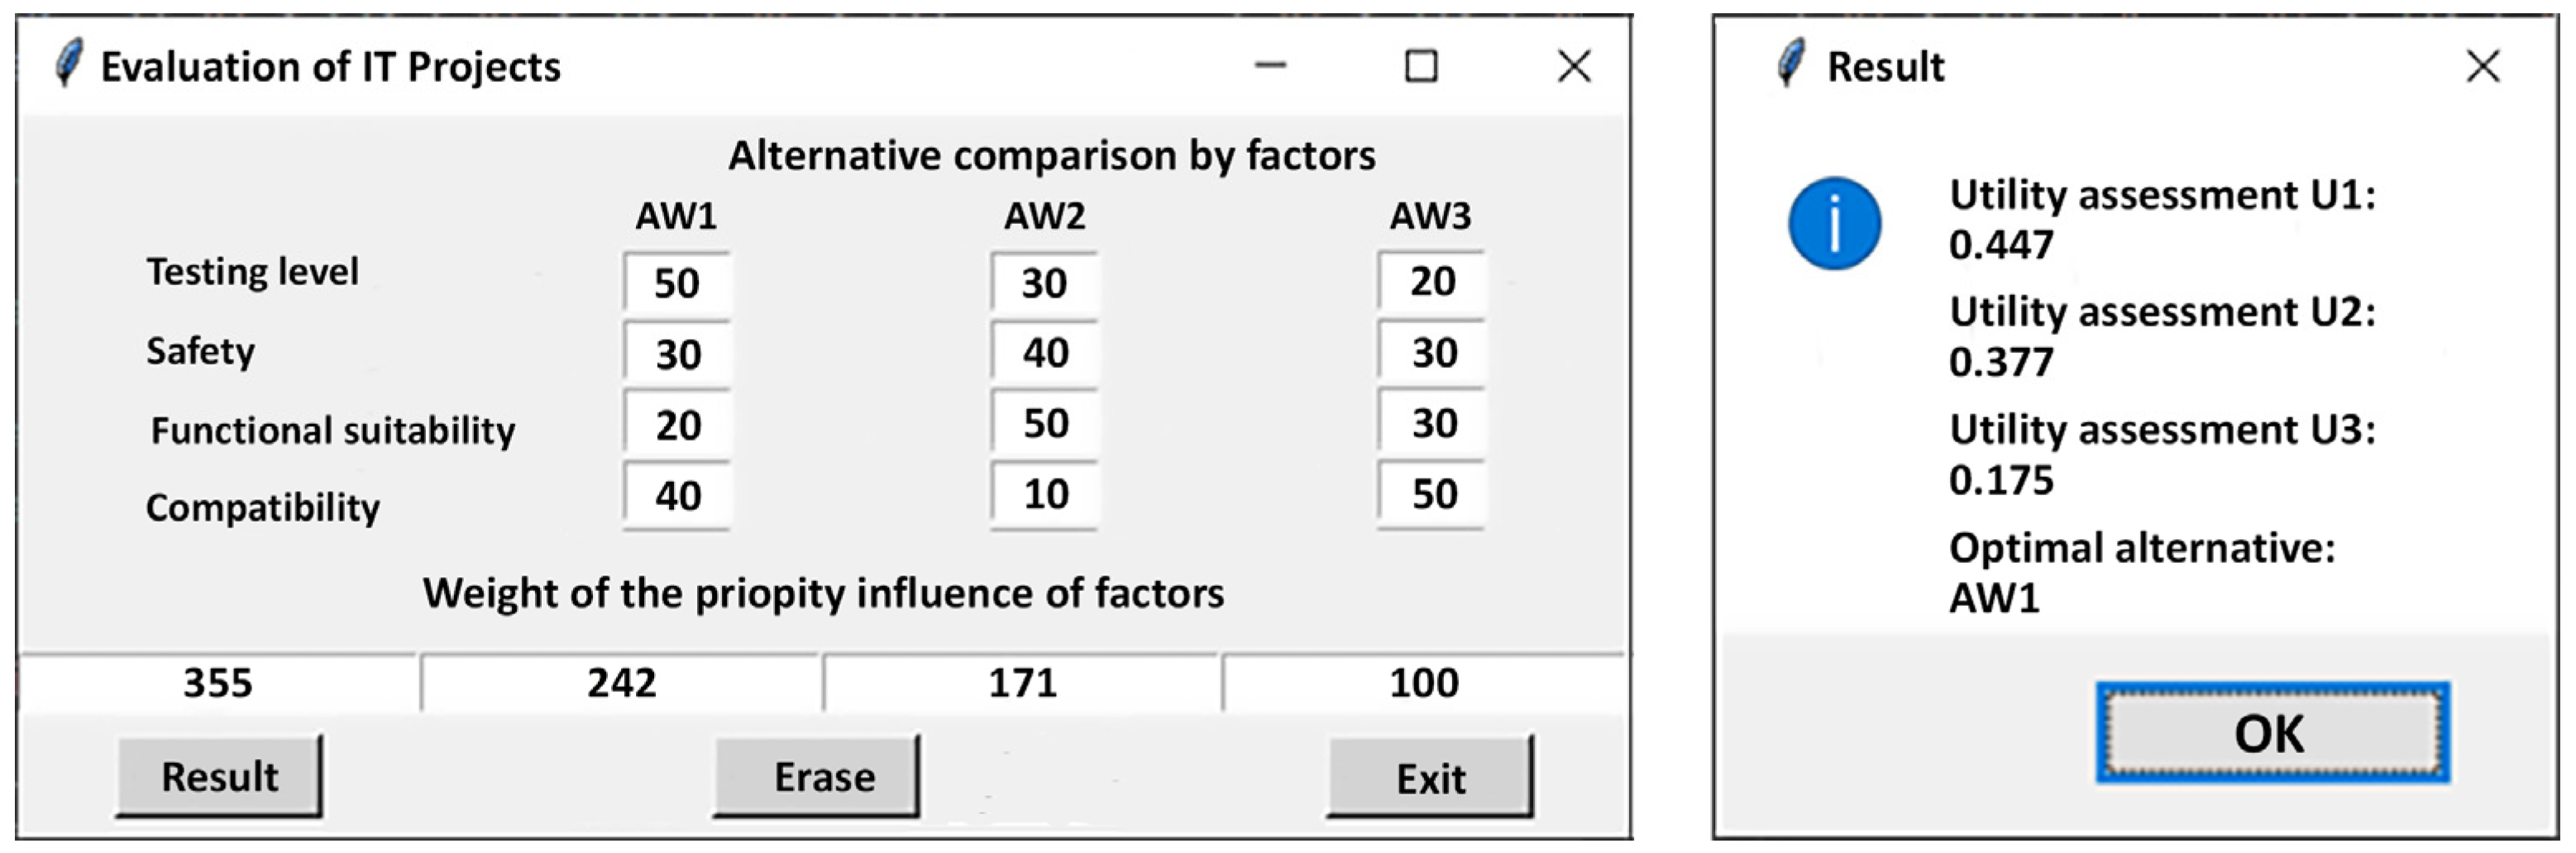
Task: Focus the AW2 Safety input field
Action: click(1045, 353)
